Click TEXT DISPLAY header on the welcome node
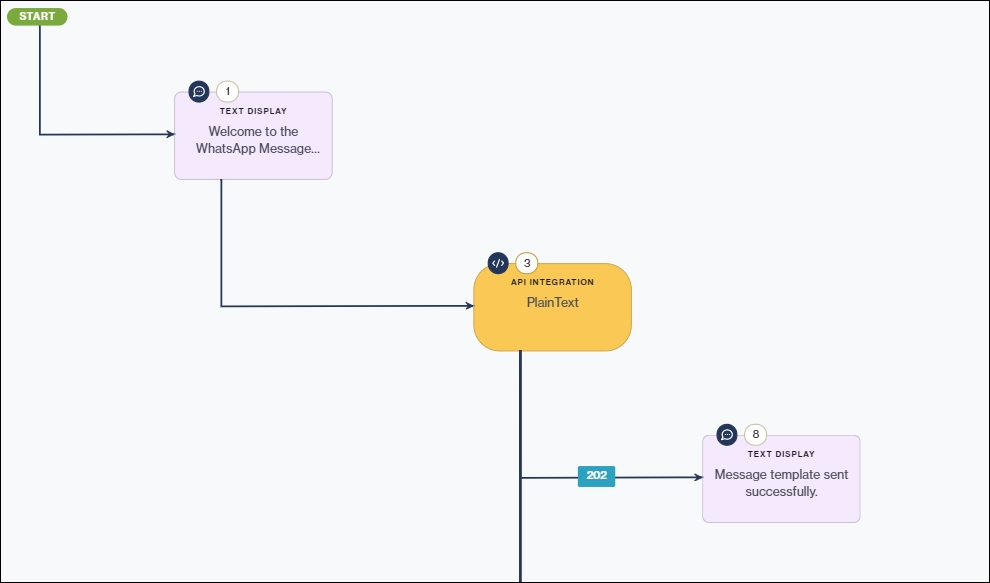 pyautogui.click(x=253, y=111)
